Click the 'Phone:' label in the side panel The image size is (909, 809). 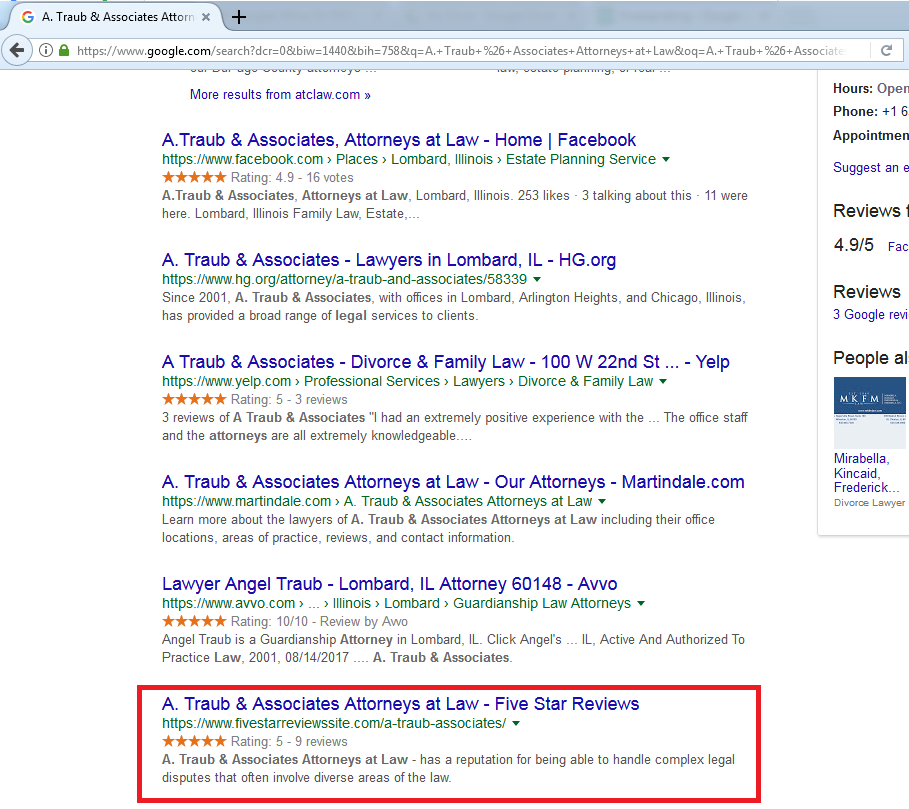coord(856,111)
